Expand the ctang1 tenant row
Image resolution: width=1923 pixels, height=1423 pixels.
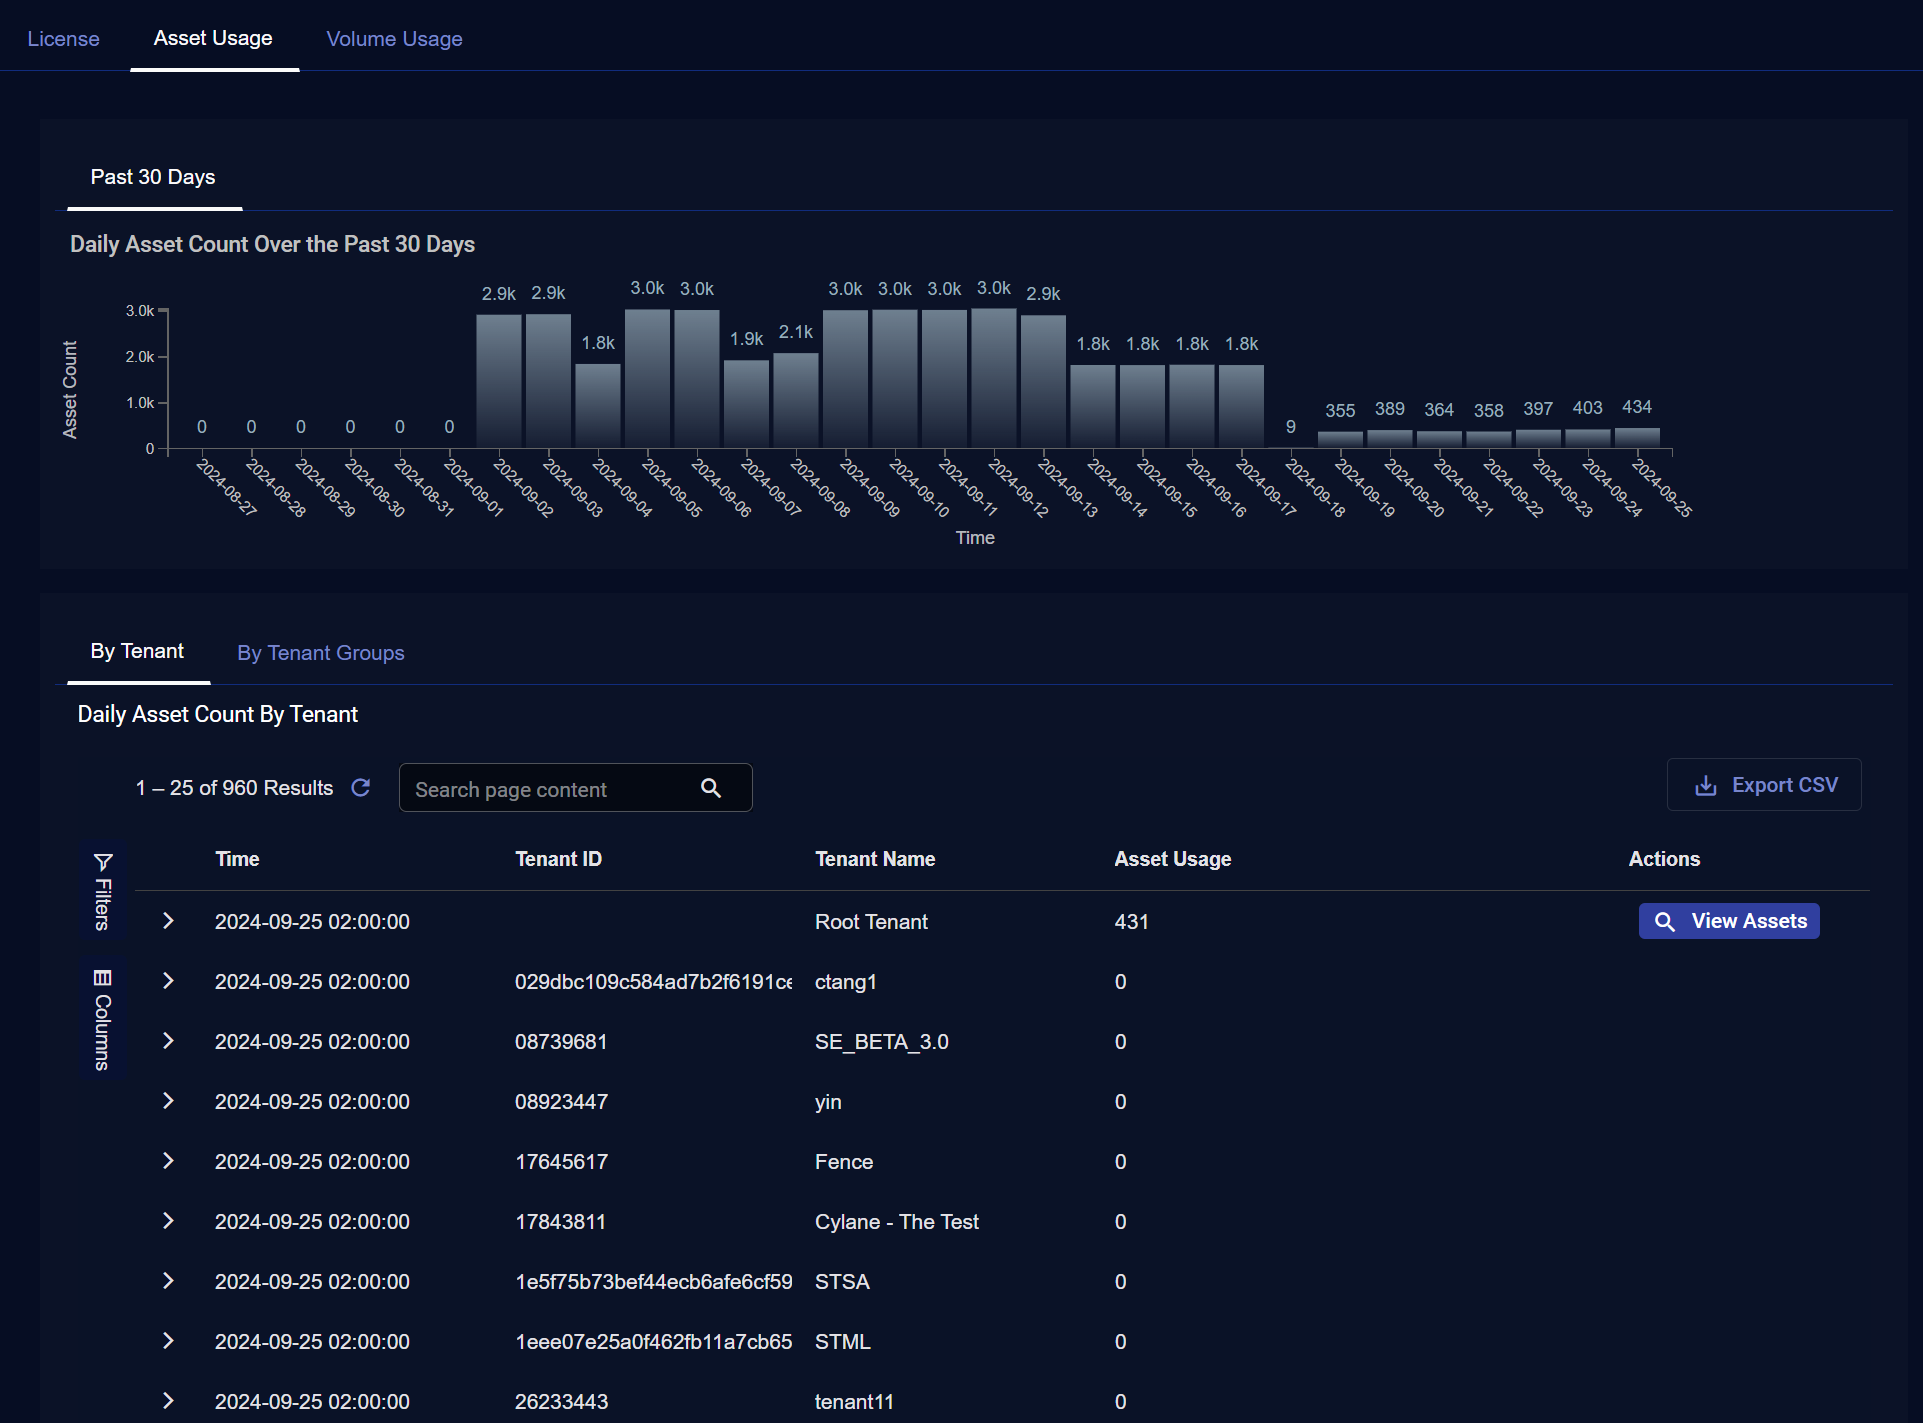[x=168, y=981]
